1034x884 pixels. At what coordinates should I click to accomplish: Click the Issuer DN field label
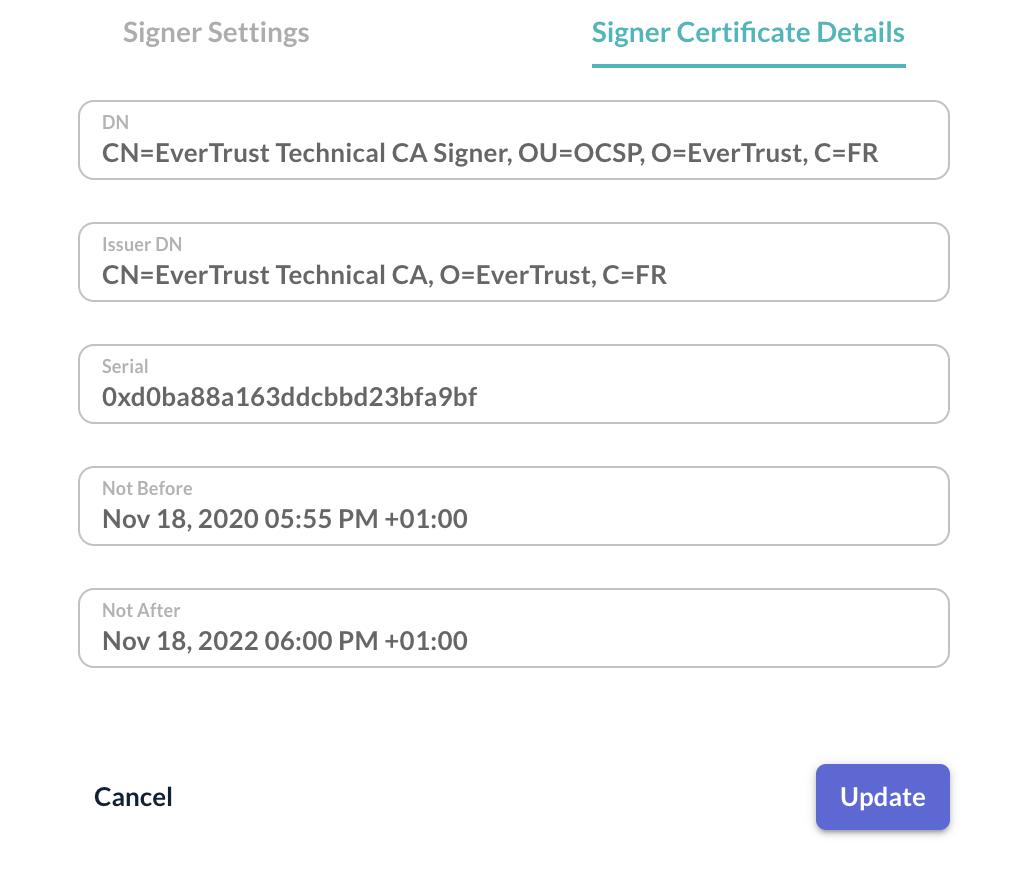tap(141, 243)
